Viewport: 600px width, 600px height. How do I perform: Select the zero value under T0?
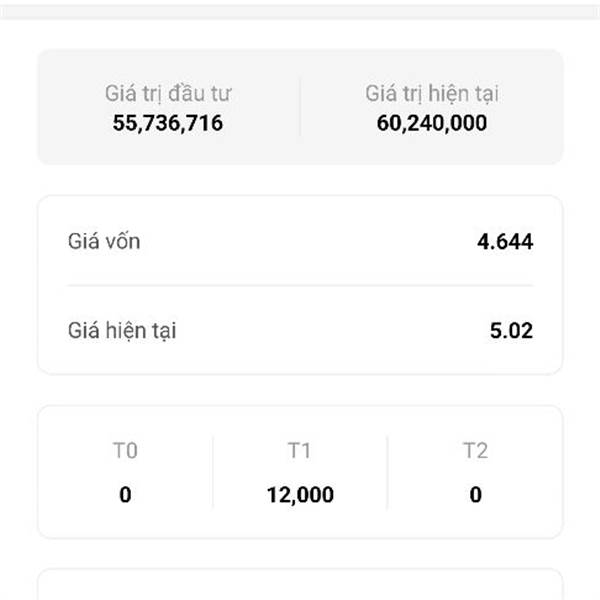pyautogui.click(x=125, y=494)
